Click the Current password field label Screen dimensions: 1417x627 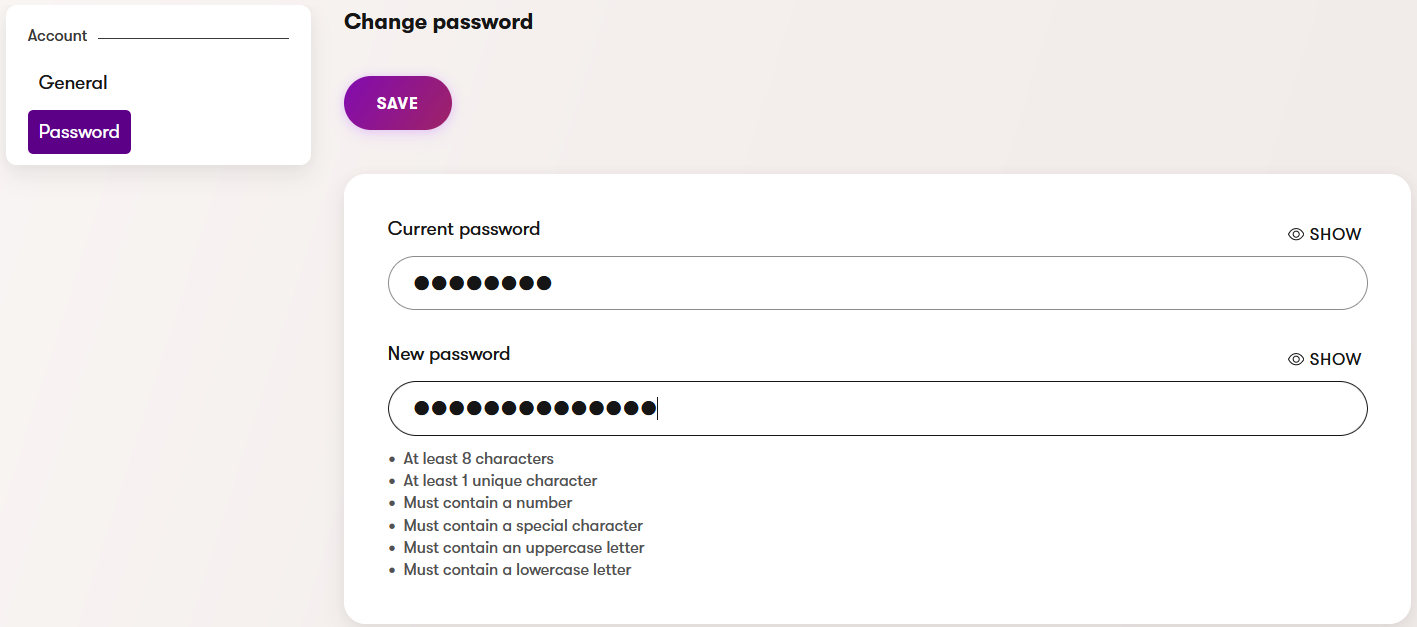pyautogui.click(x=463, y=229)
